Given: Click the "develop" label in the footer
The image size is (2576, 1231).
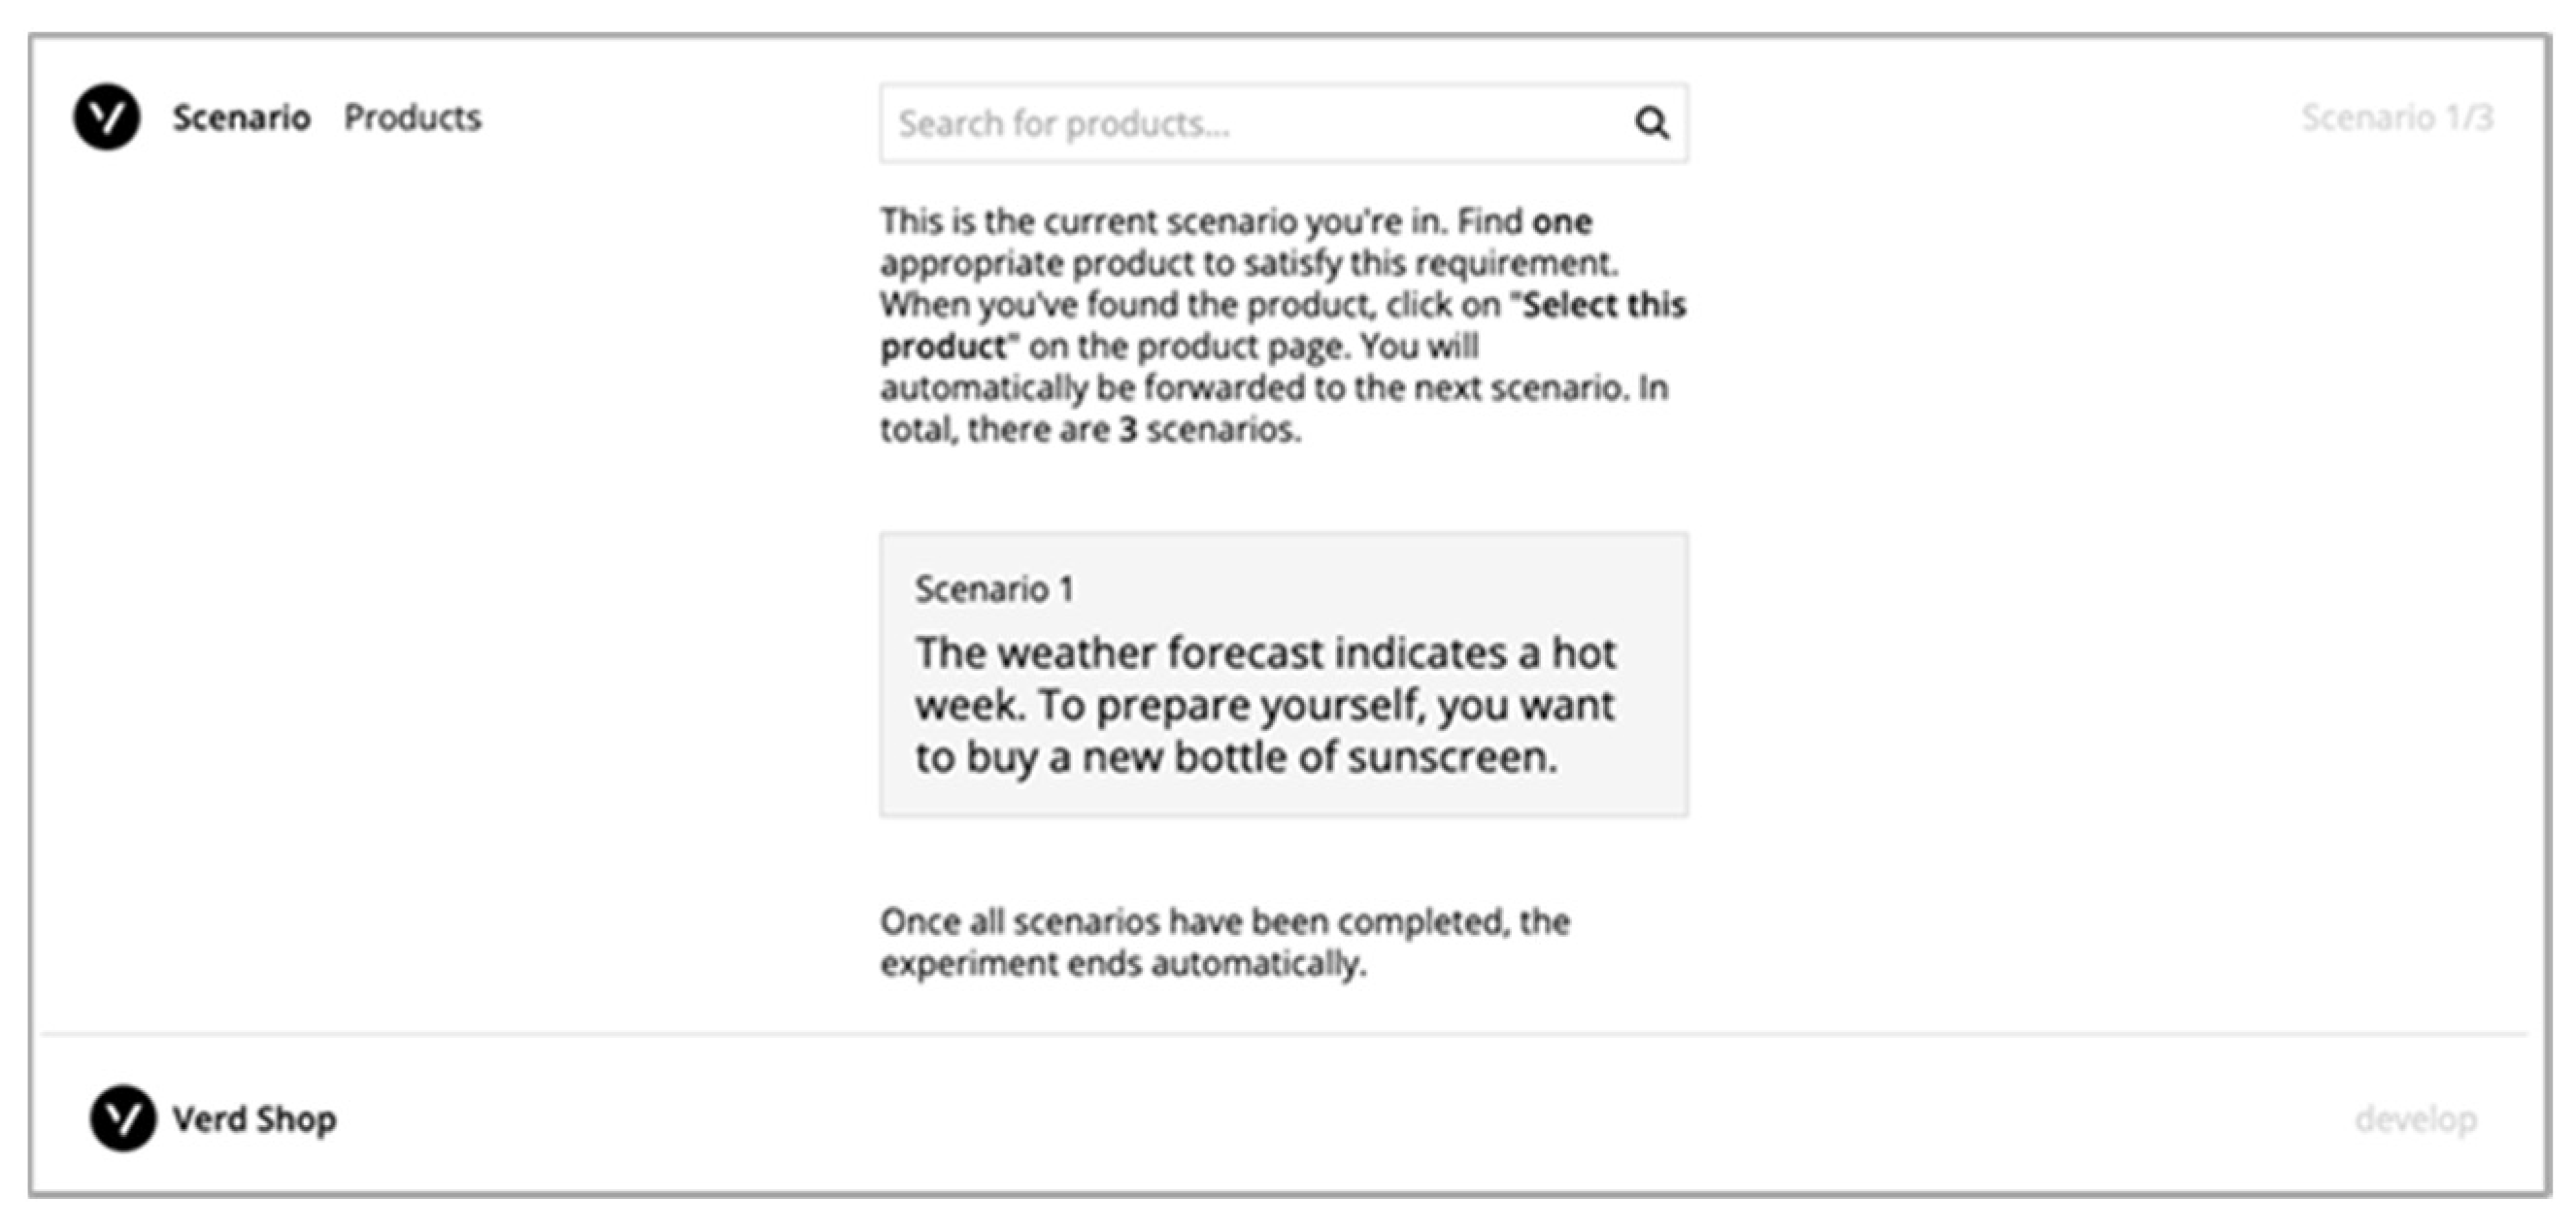Looking at the screenshot, I should coord(2415,1119).
